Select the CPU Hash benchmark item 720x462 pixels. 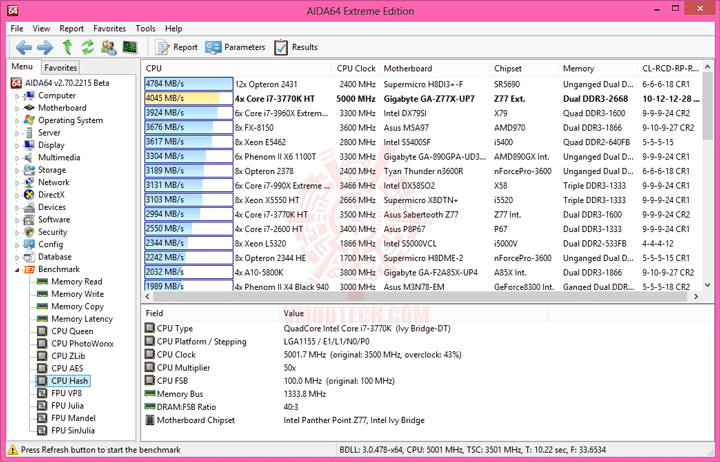63,381
